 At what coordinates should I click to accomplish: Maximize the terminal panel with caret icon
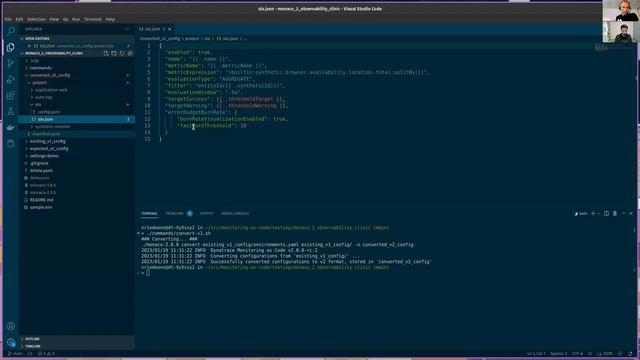click(624, 213)
